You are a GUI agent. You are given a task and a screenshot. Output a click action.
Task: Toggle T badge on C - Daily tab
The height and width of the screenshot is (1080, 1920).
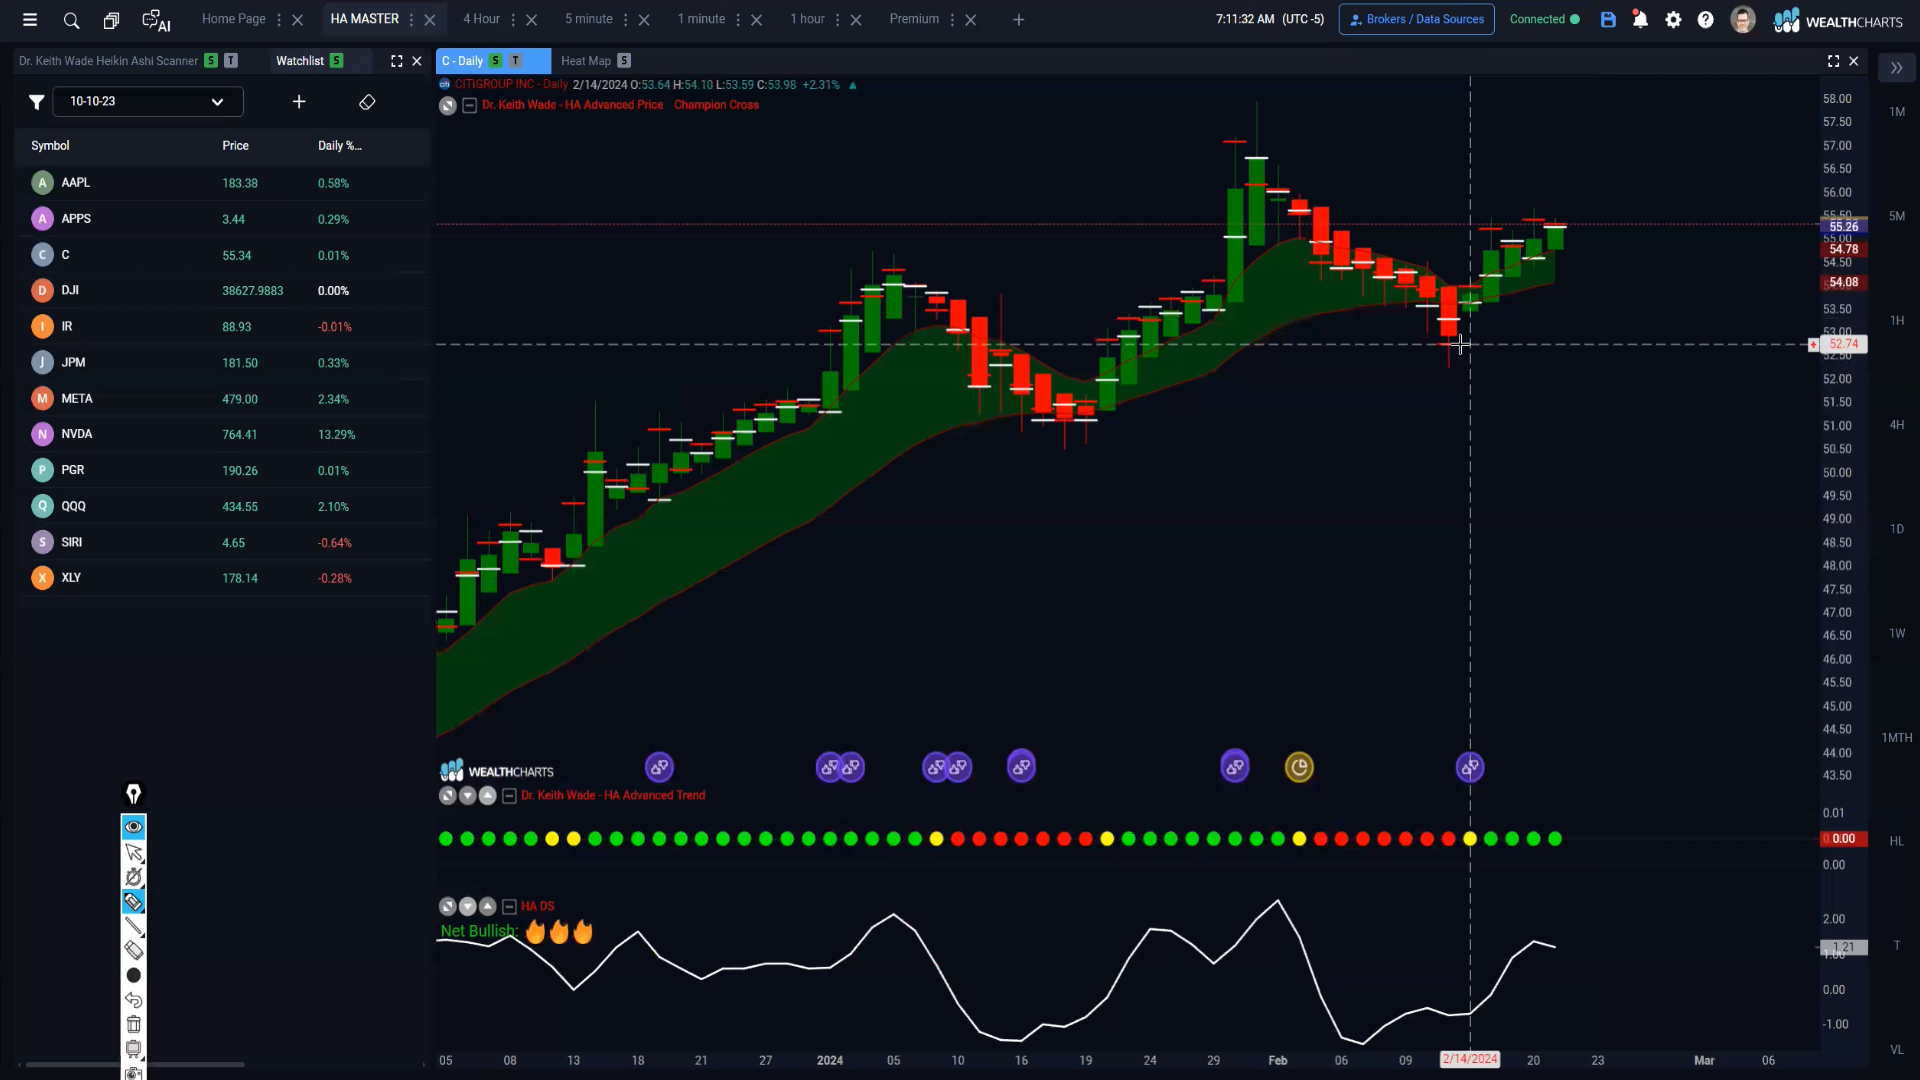515,61
